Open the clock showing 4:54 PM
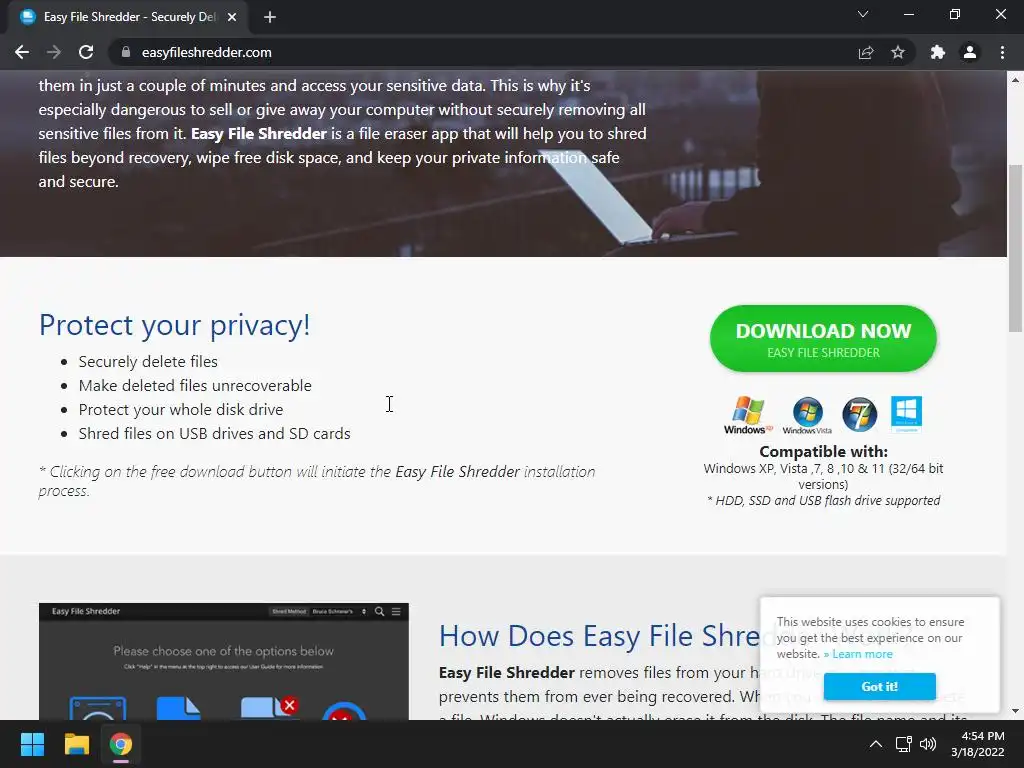Screen dimensions: 1024x768 (978, 744)
